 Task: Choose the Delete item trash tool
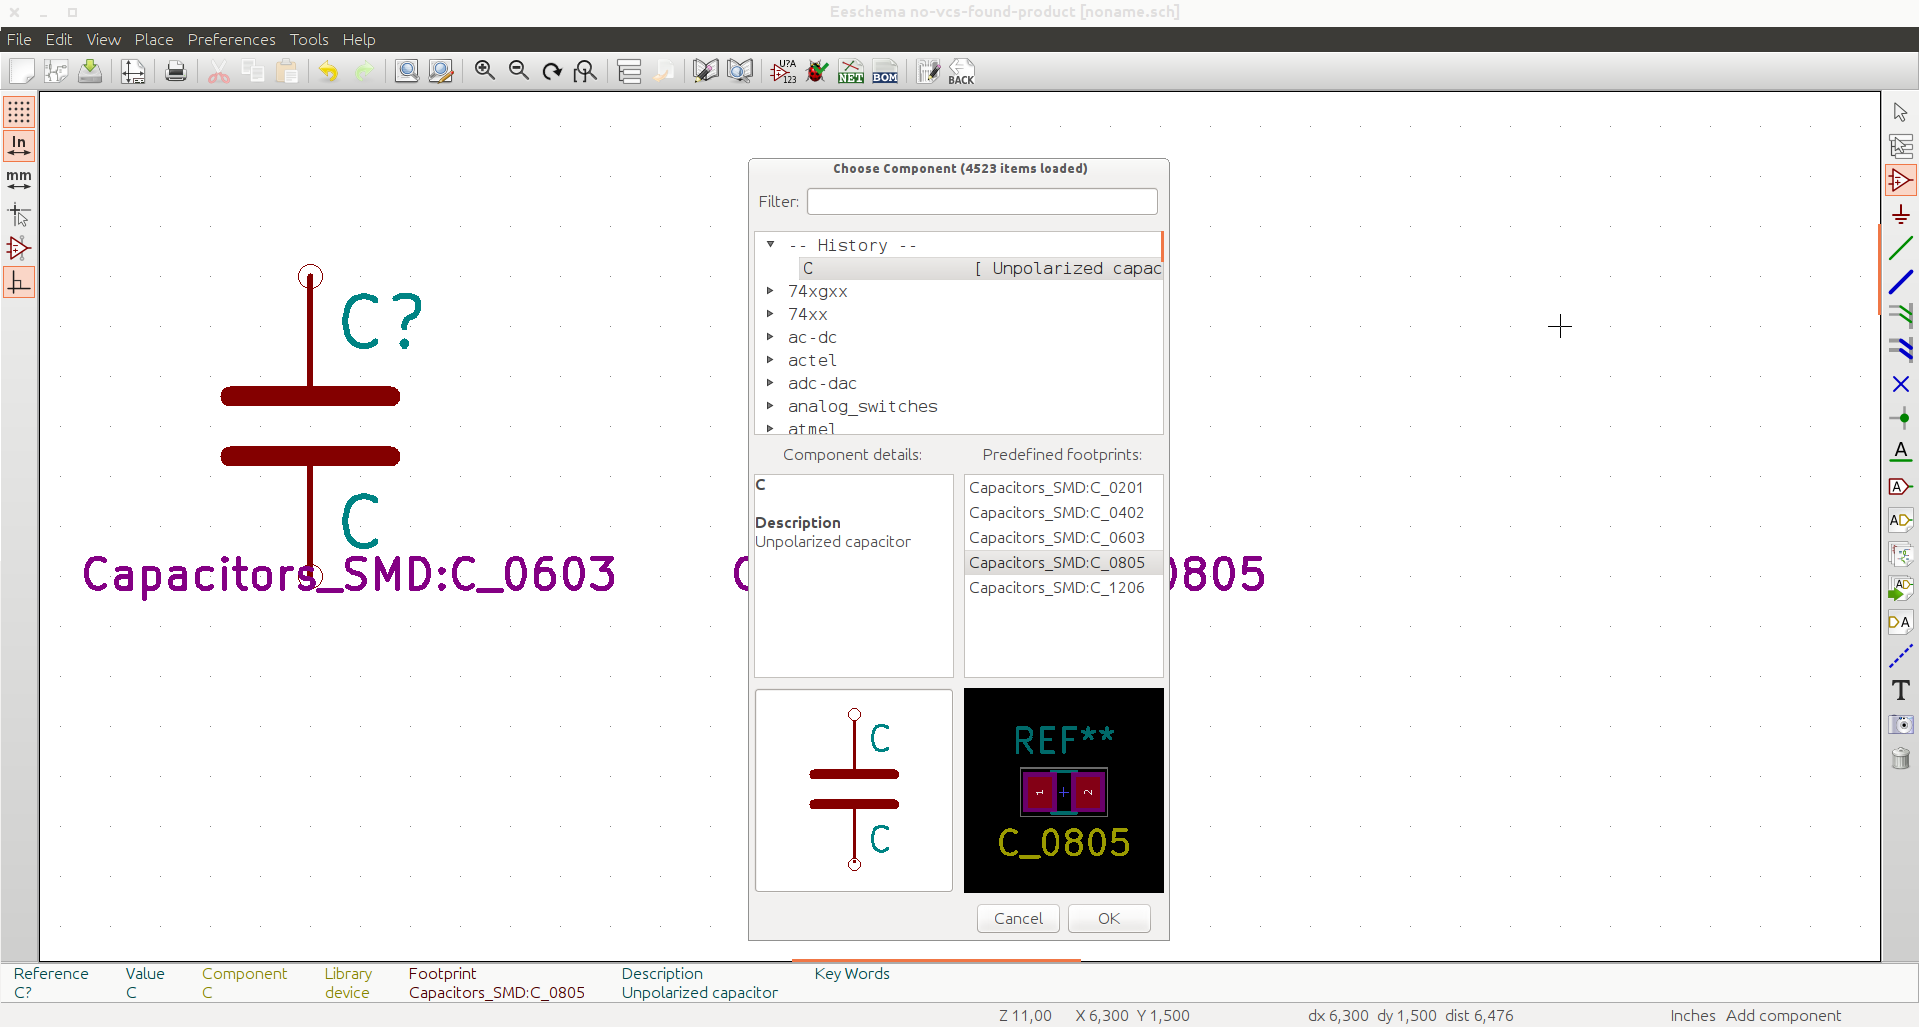tap(1900, 759)
